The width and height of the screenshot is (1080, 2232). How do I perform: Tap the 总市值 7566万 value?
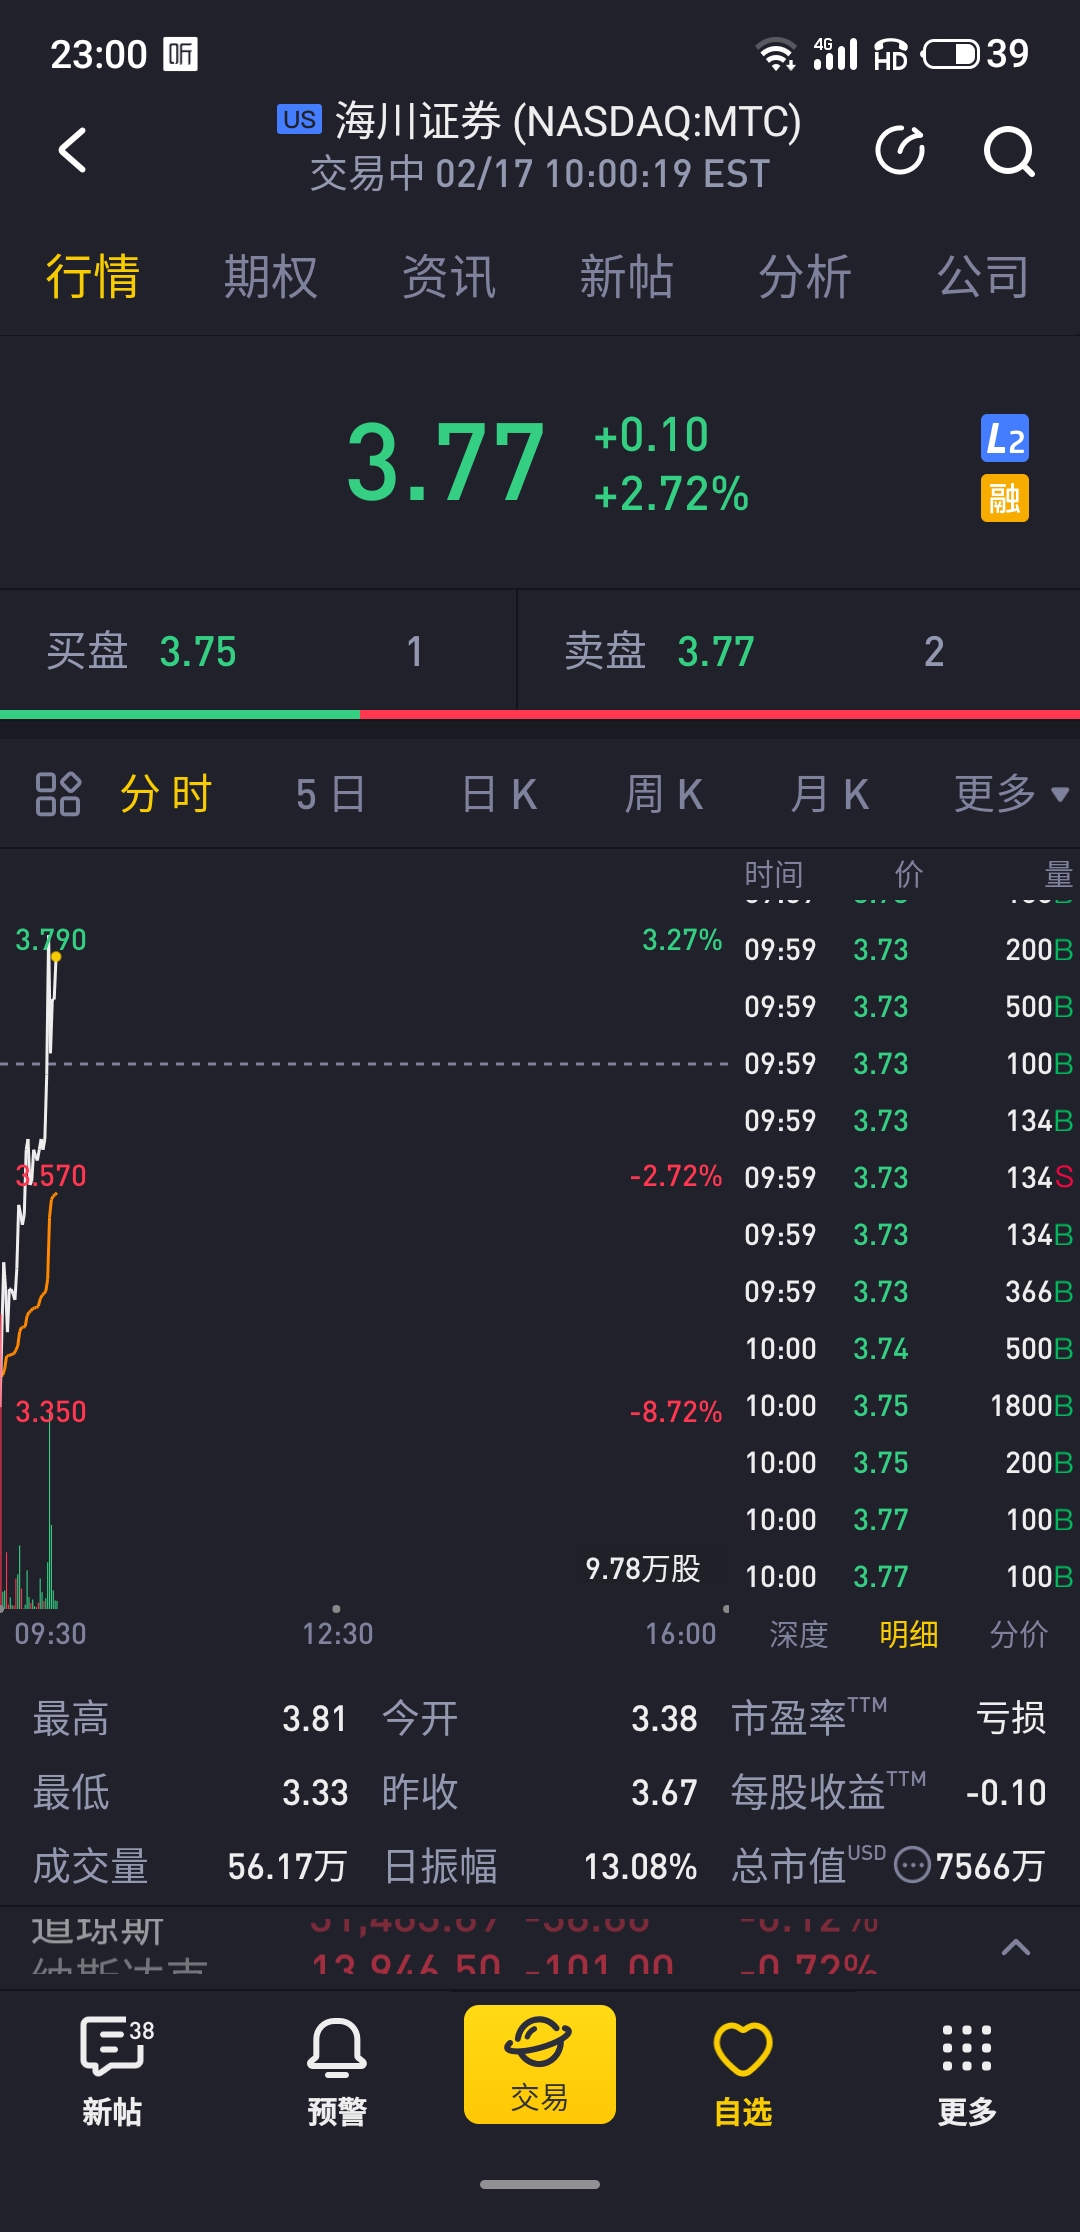point(990,1866)
